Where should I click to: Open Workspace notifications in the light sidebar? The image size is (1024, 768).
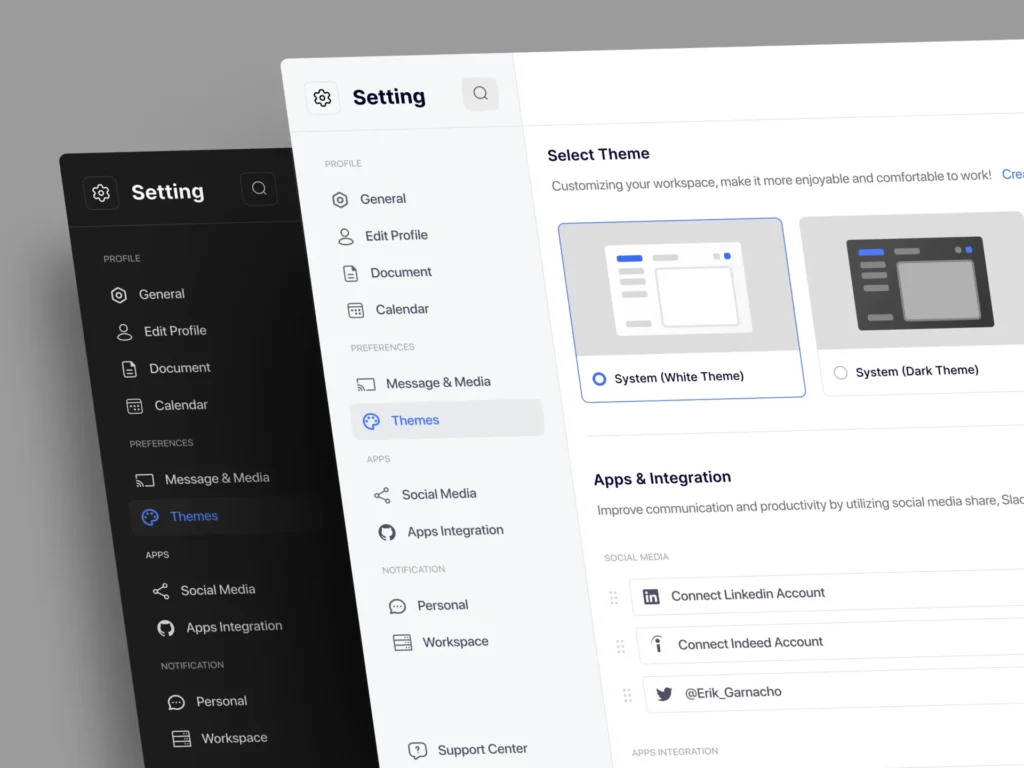click(455, 642)
